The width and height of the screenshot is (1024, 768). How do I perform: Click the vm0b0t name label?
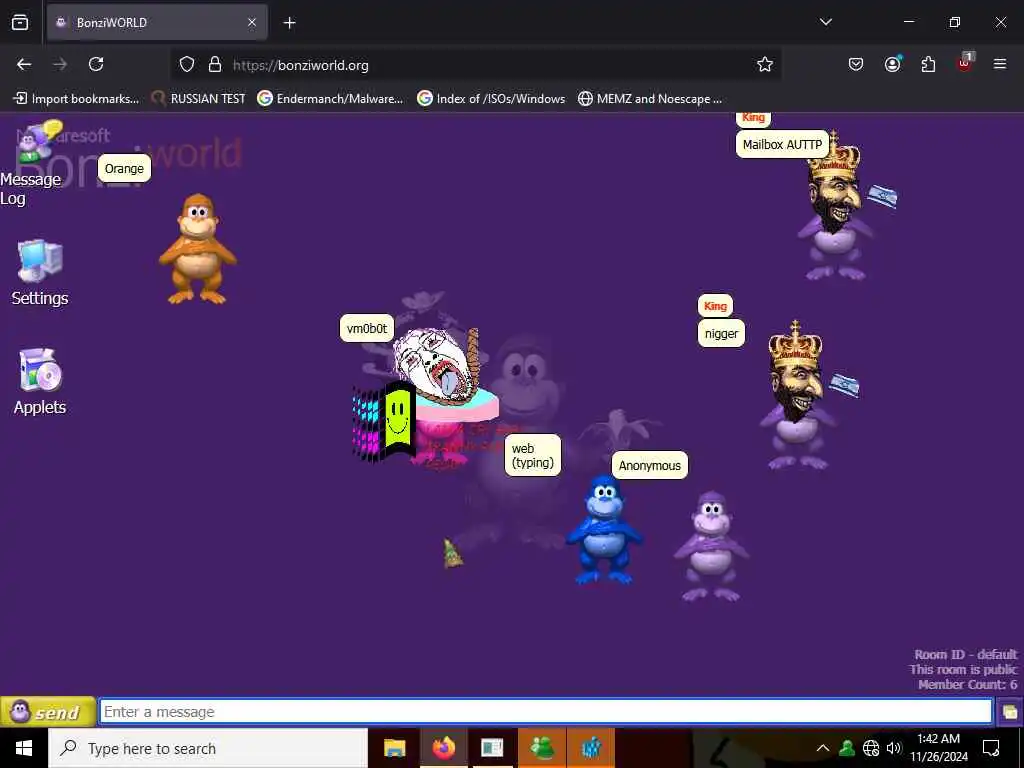point(367,328)
